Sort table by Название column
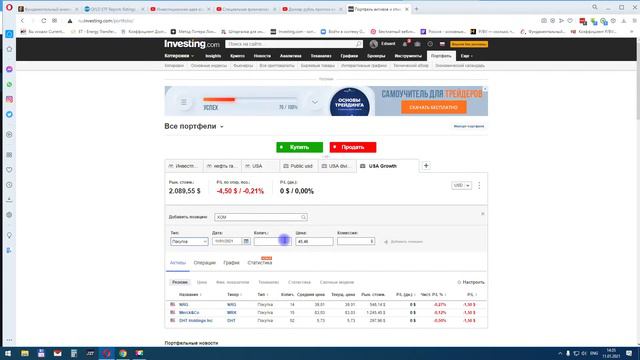This screenshot has width=640, height=360. pyautogui.click(x=190, y=294)
